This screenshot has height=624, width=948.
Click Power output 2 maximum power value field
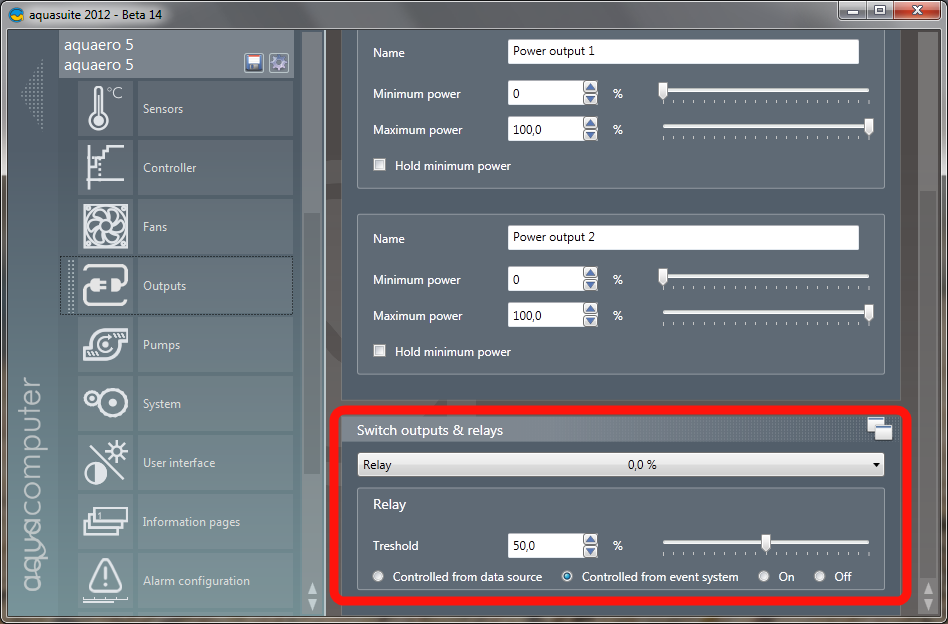(x=546, y=315)
